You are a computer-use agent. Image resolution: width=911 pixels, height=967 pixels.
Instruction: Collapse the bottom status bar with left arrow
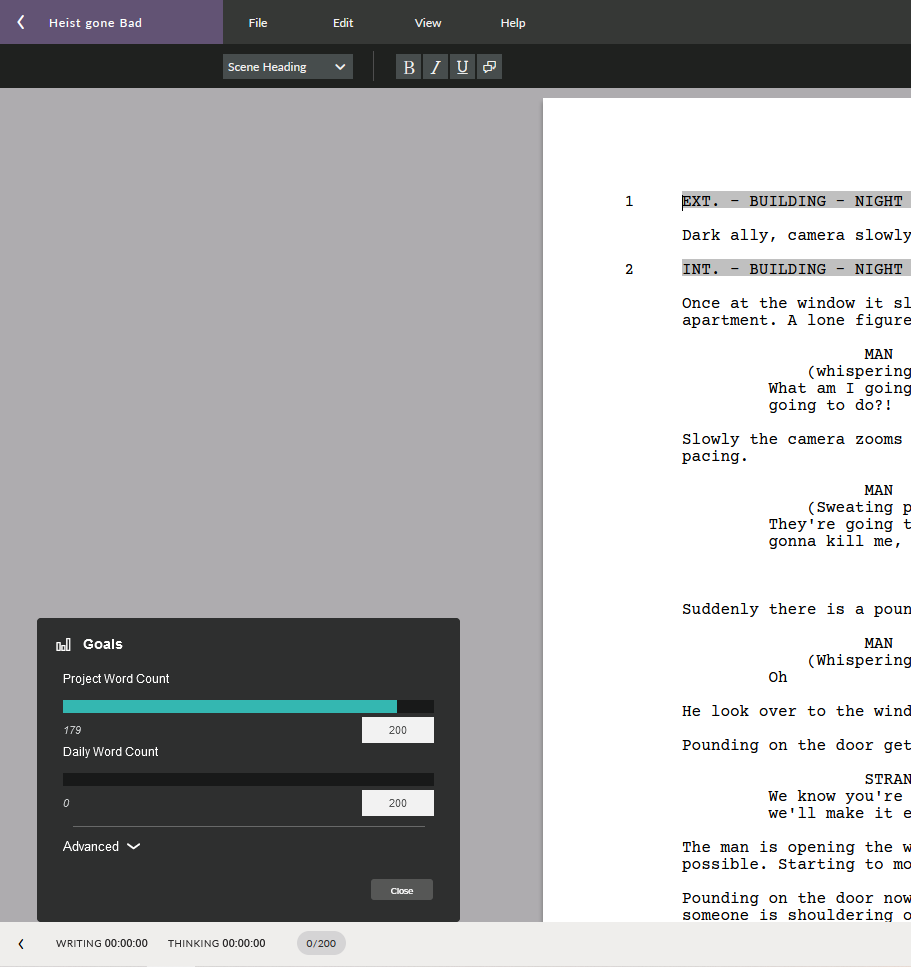[x=21, y=944]
